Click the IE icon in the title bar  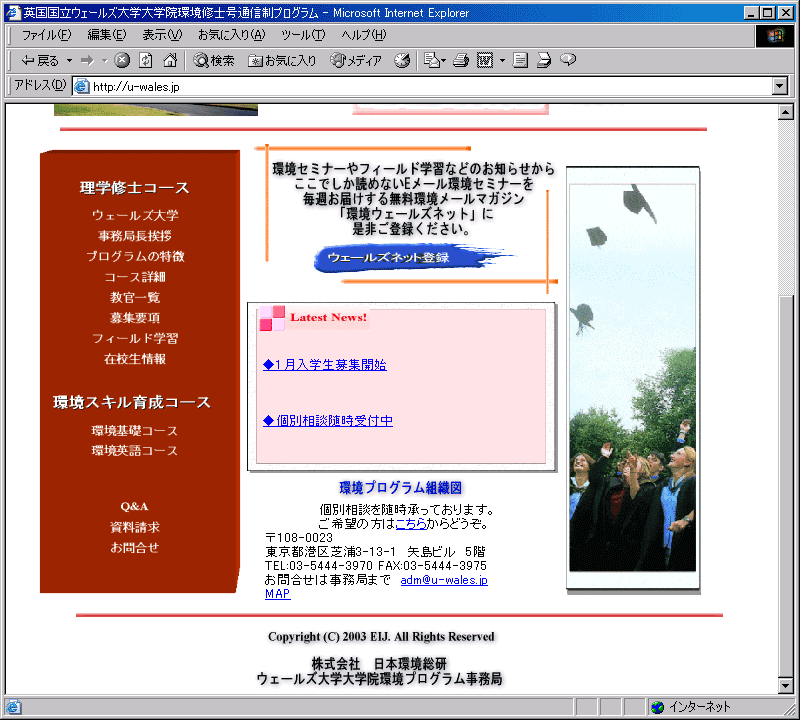13,13
